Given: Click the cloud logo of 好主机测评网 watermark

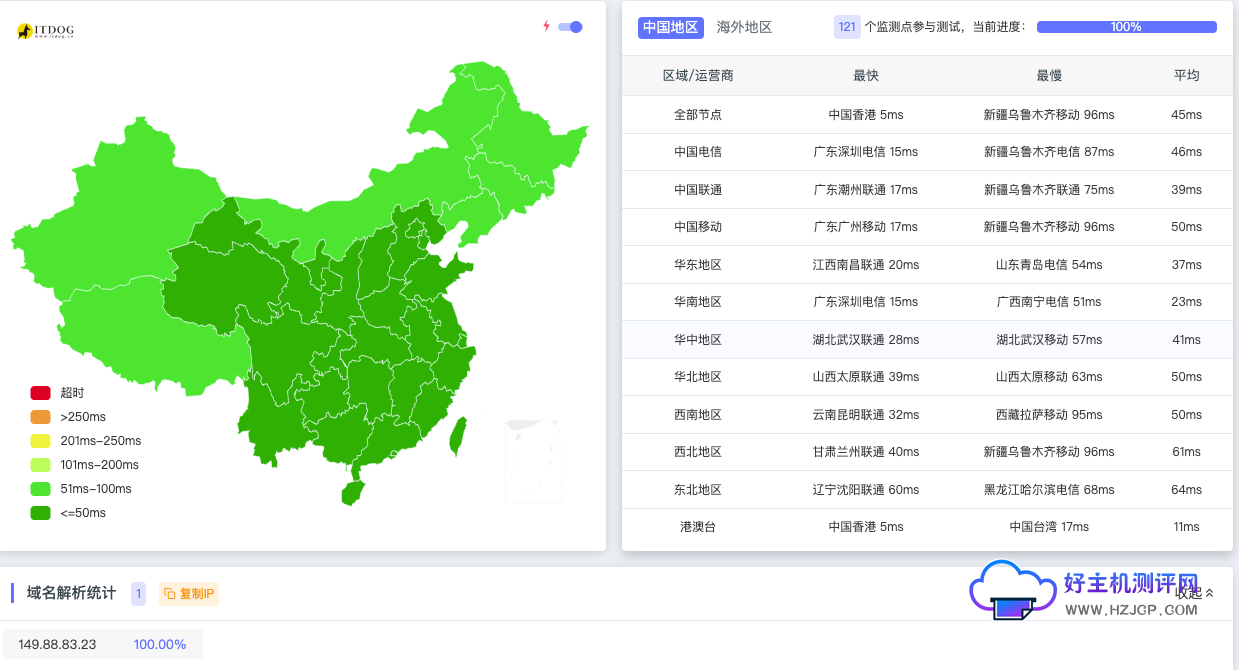Looking at the screenshot, I should 1014,591.
